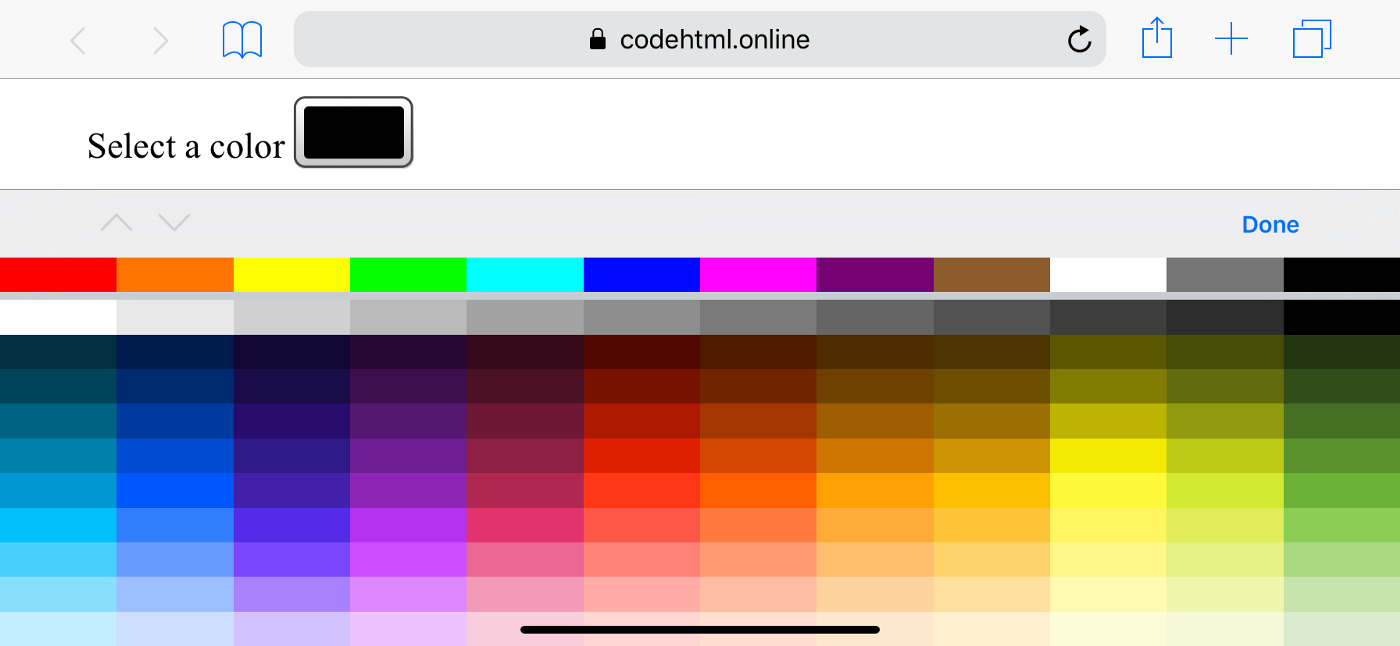Pick the brown swatch in top row
The width and height of the screenshot is (1400, 646).
(x=992, y=275)
